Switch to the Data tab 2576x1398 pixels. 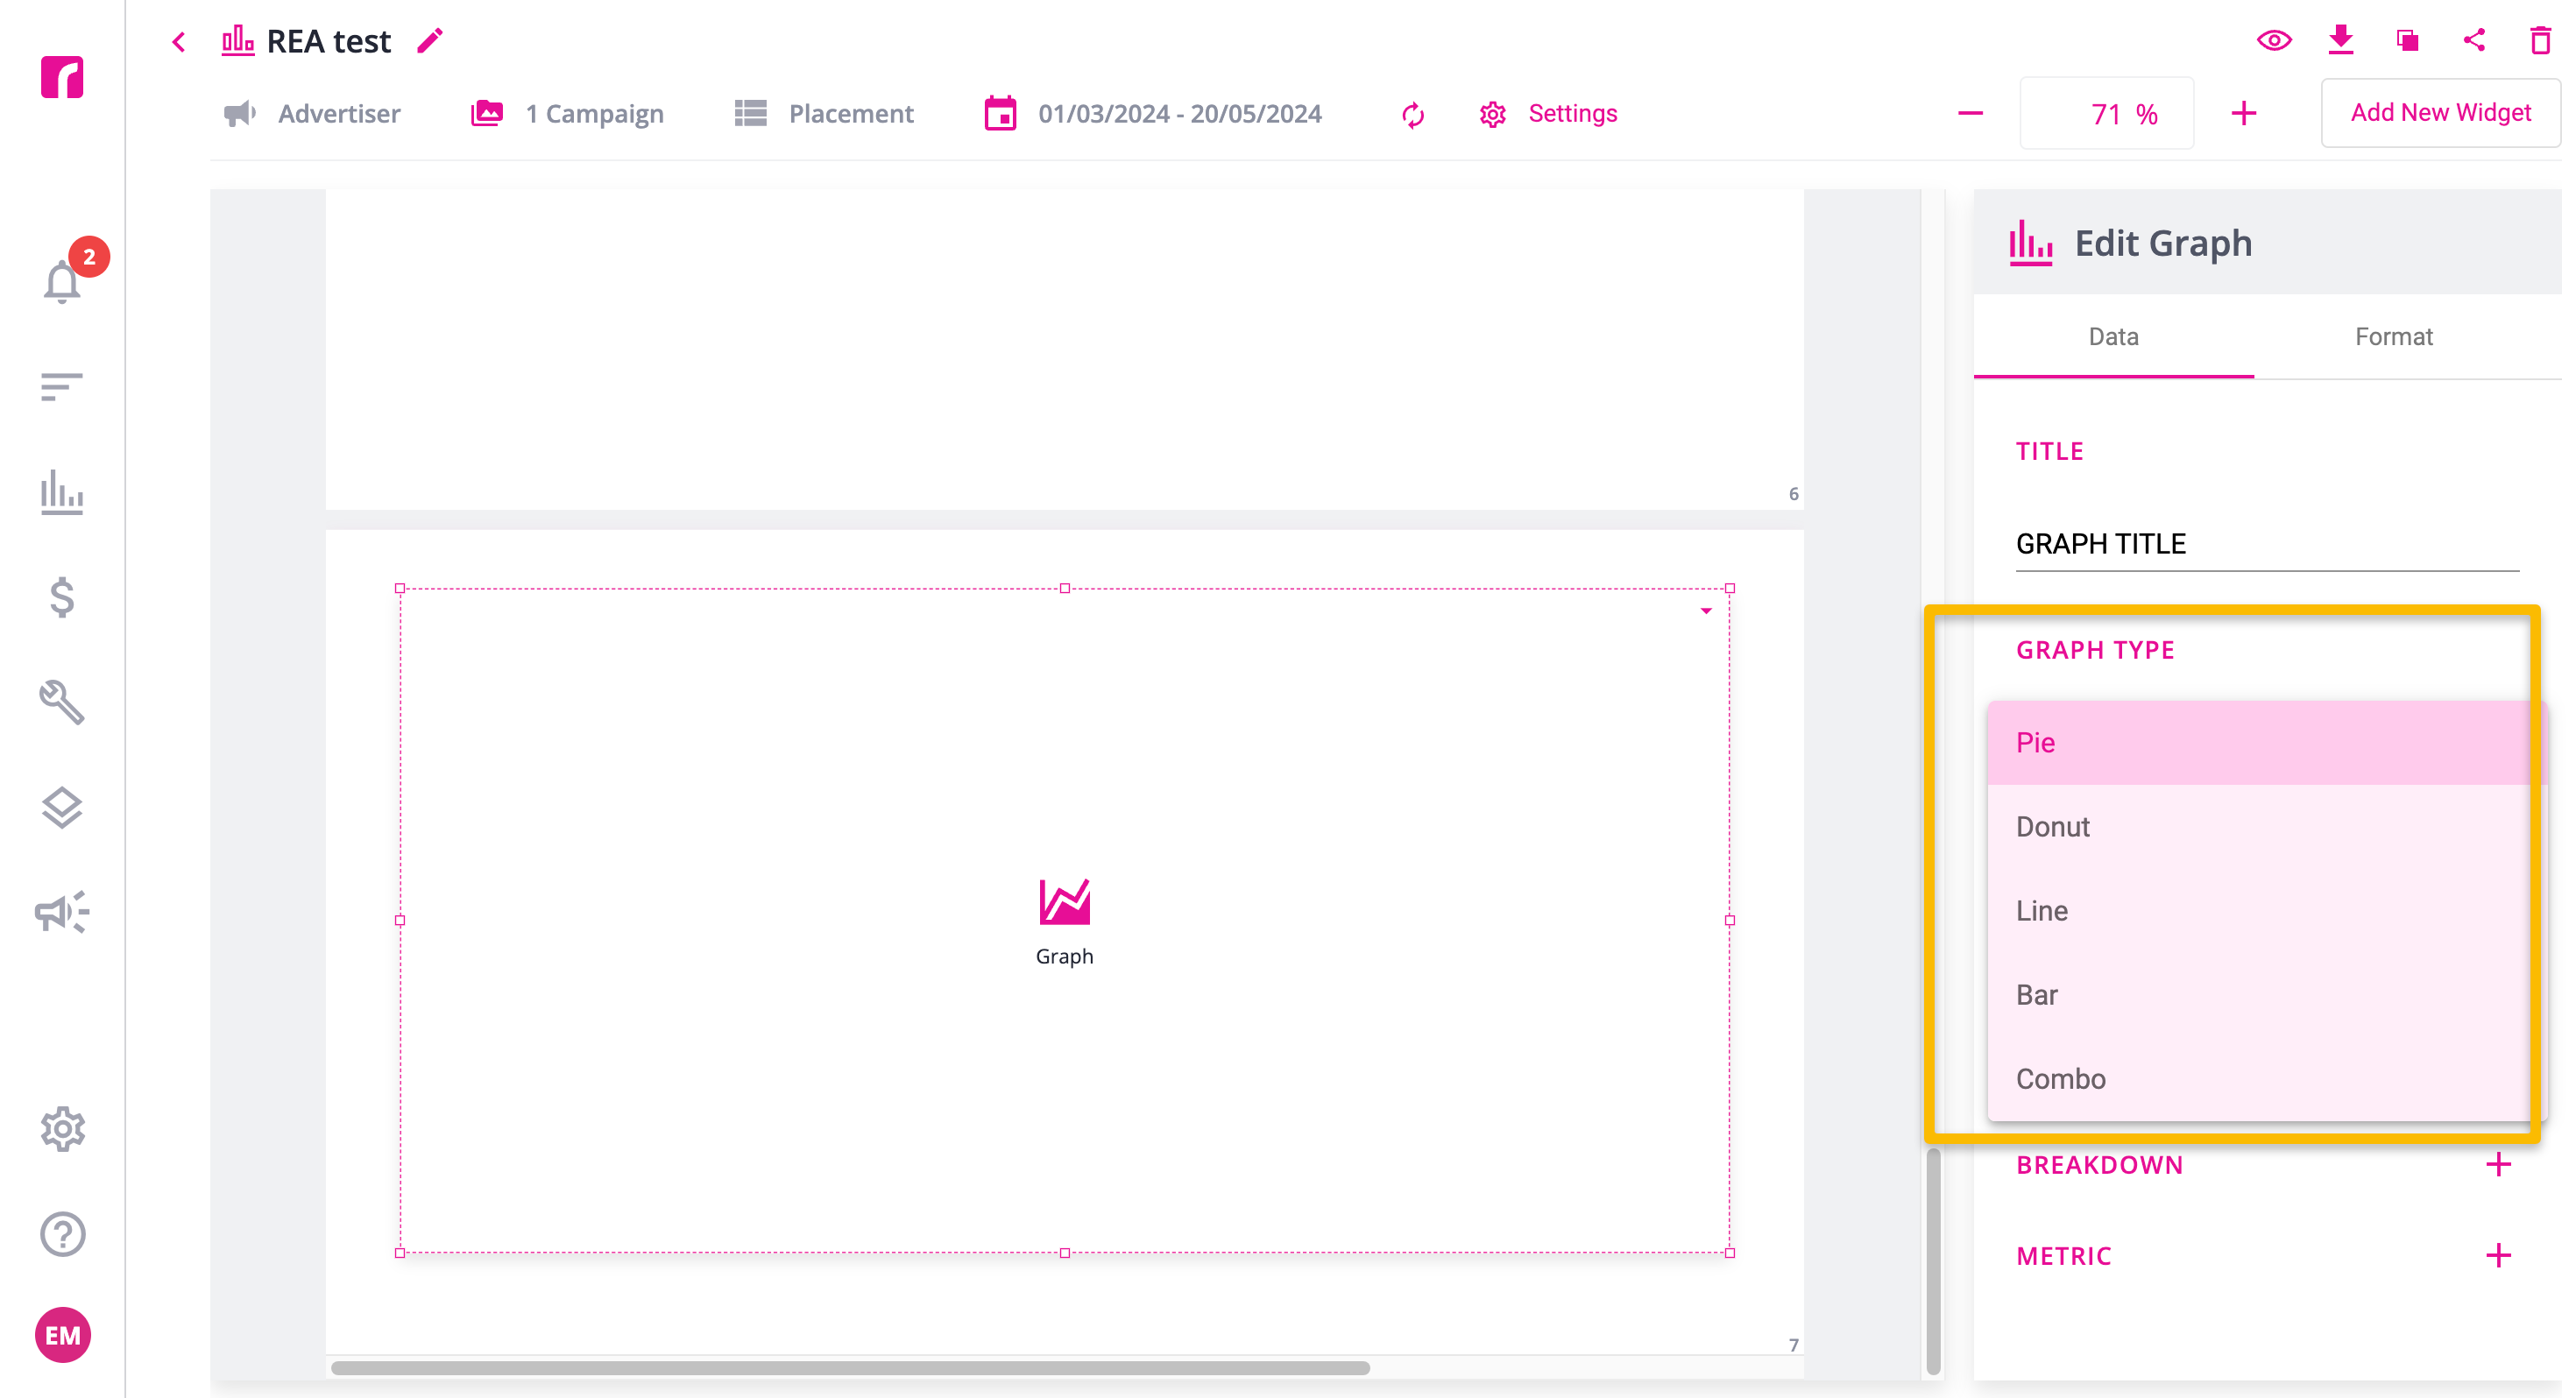2113,337
